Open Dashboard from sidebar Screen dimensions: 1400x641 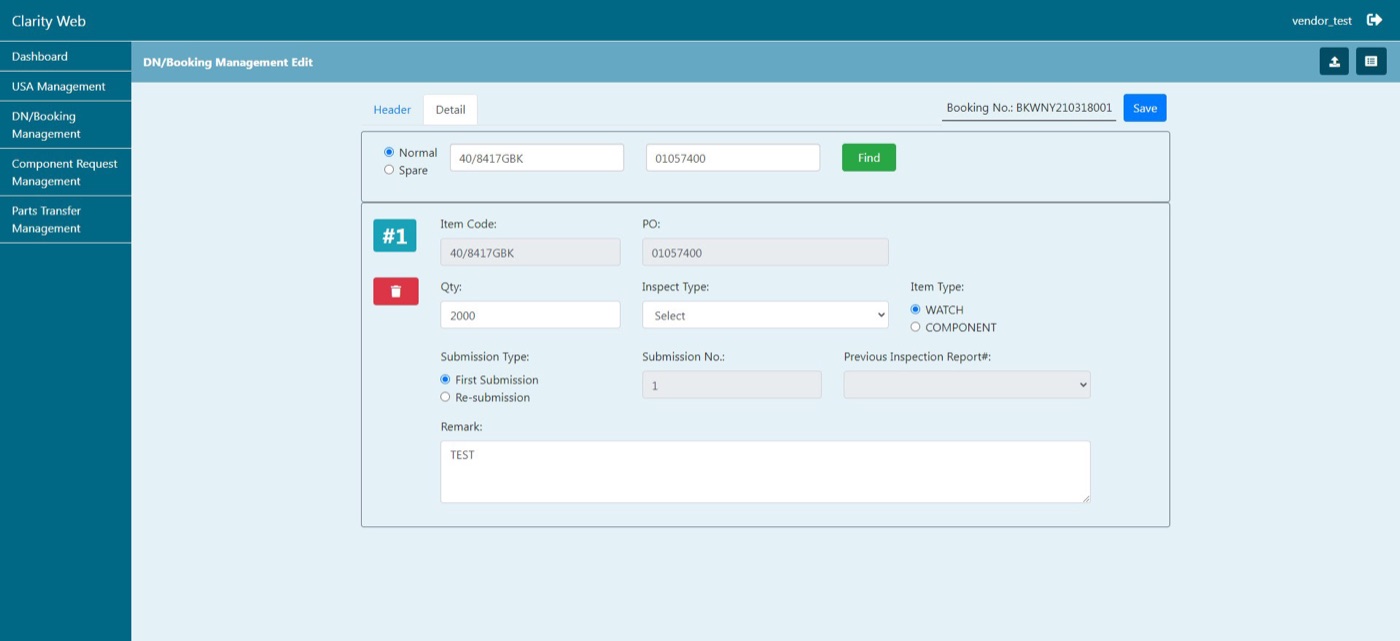point(66,57)
